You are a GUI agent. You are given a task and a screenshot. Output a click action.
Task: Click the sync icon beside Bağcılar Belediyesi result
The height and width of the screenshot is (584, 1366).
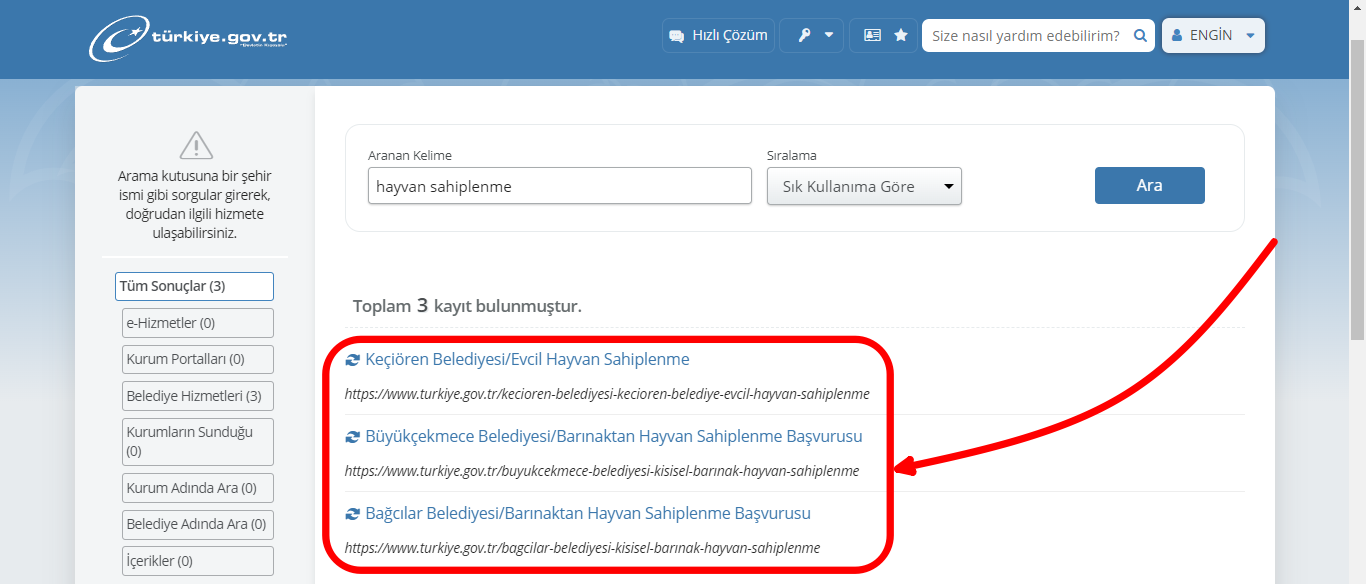click(x=352, y=513)
